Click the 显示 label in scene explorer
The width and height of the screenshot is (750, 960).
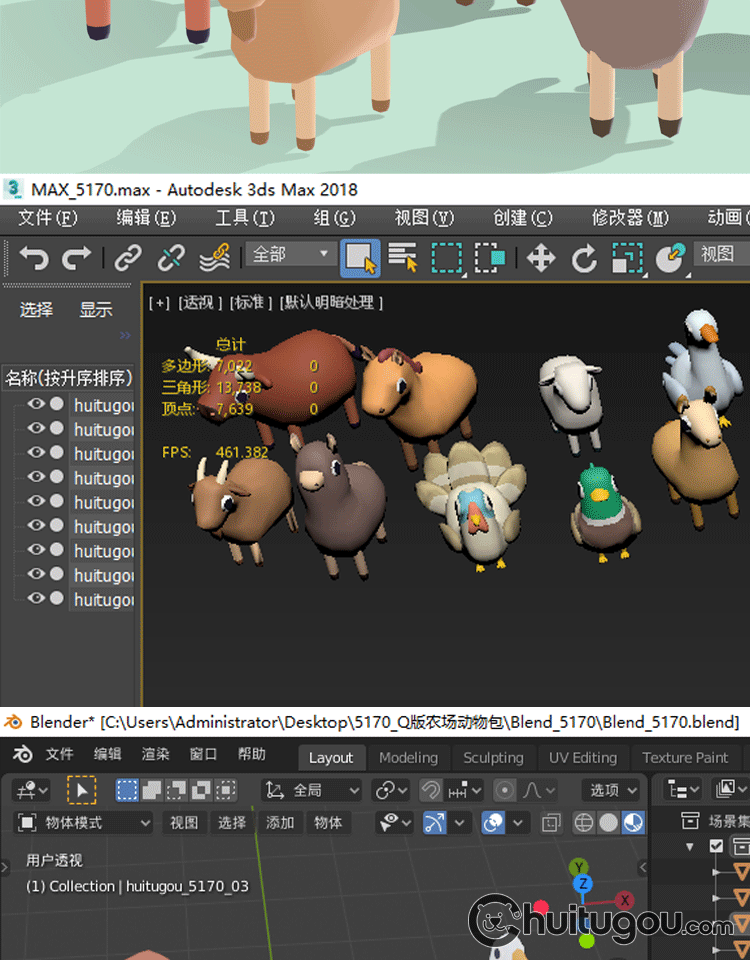pos(96,310)
